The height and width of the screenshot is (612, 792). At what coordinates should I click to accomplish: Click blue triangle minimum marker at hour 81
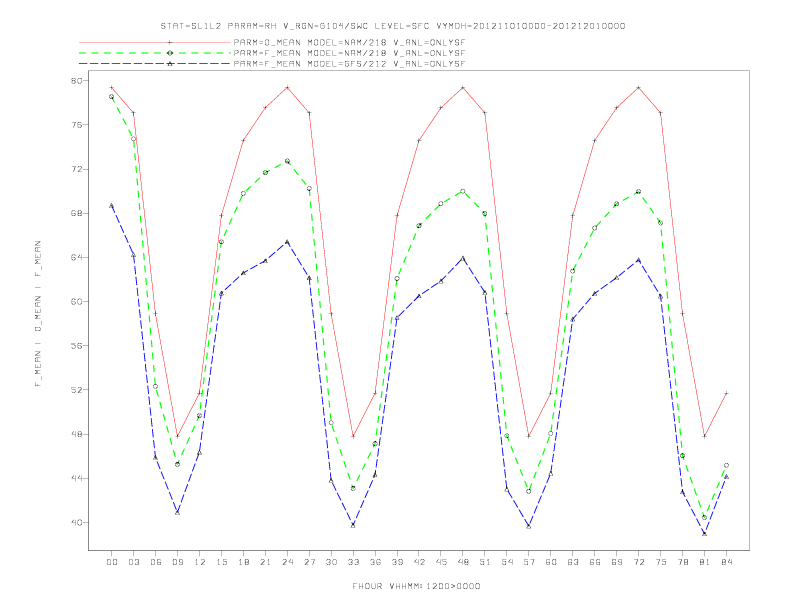pyautogui.click(x=705, y=533)
